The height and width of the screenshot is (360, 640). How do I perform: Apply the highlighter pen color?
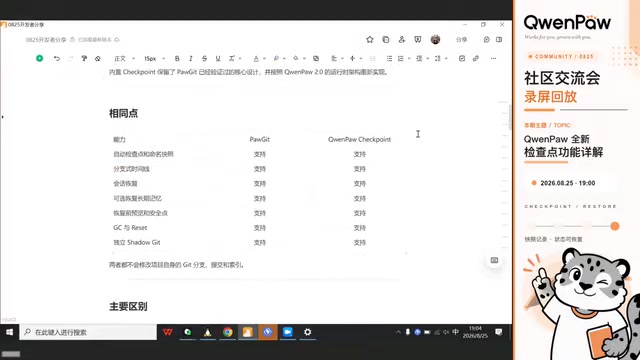[276, 58]
